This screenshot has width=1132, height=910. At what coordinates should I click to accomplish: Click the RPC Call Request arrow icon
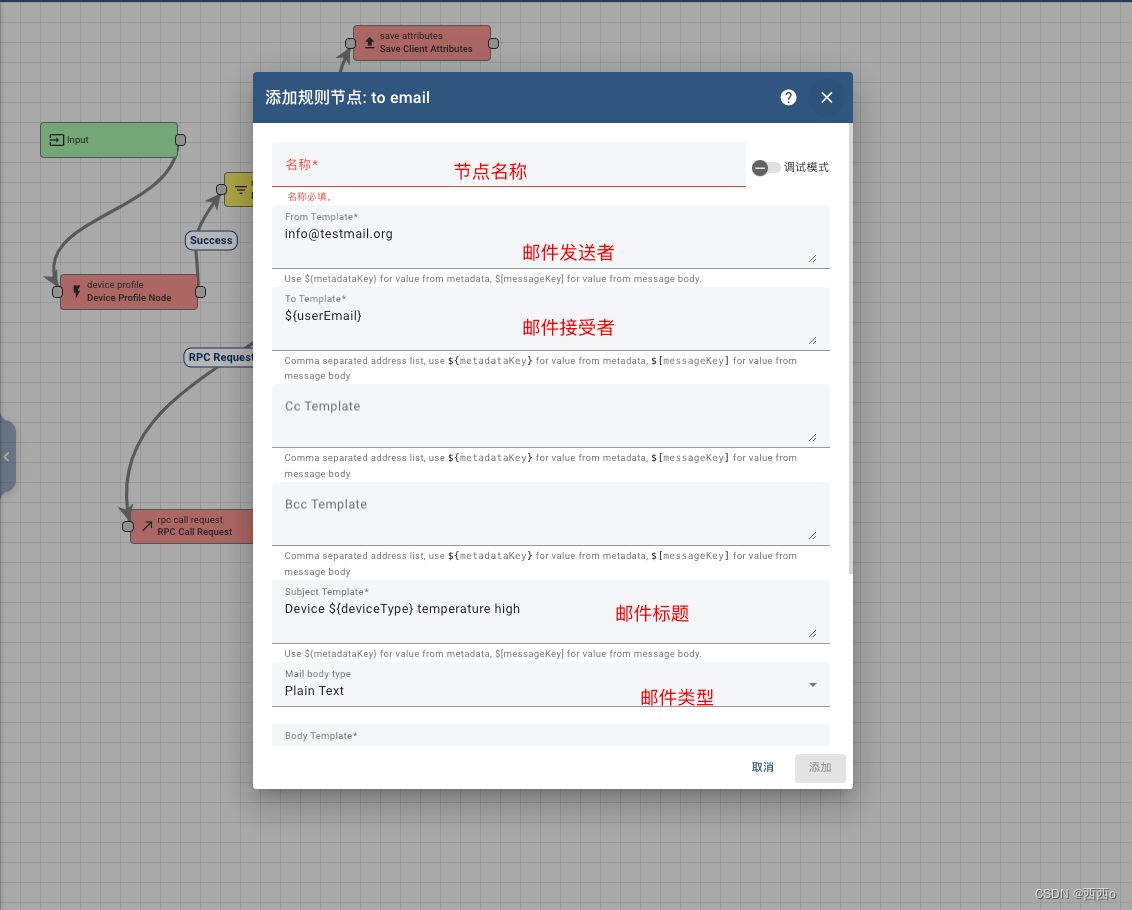point(146,526)
